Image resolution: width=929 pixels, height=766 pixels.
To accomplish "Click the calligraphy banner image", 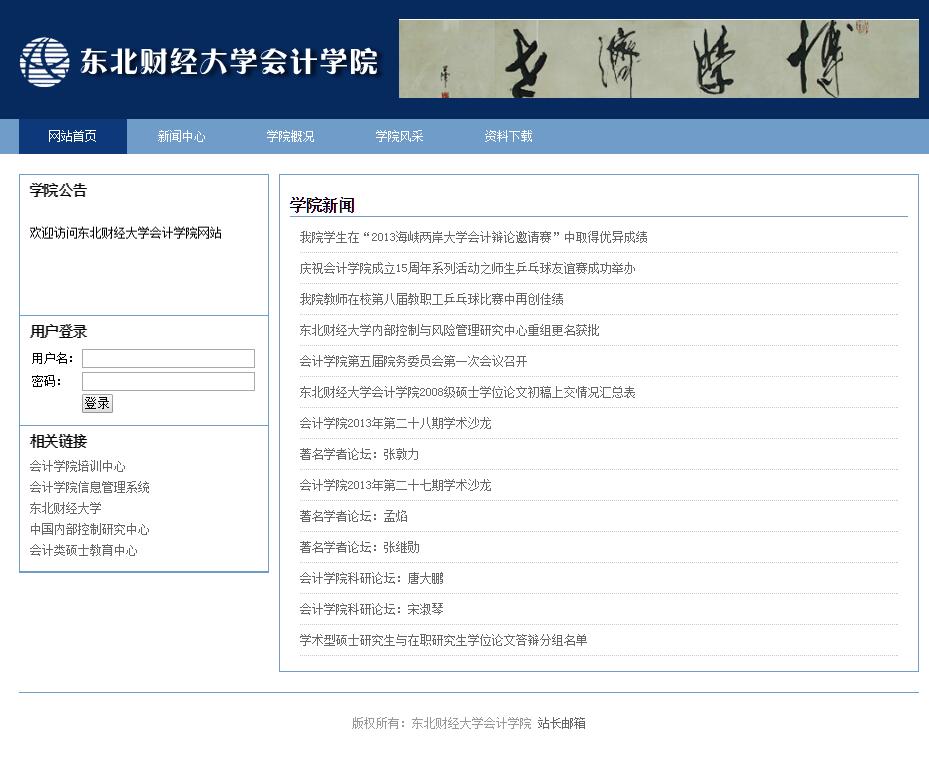I will 658,59.
